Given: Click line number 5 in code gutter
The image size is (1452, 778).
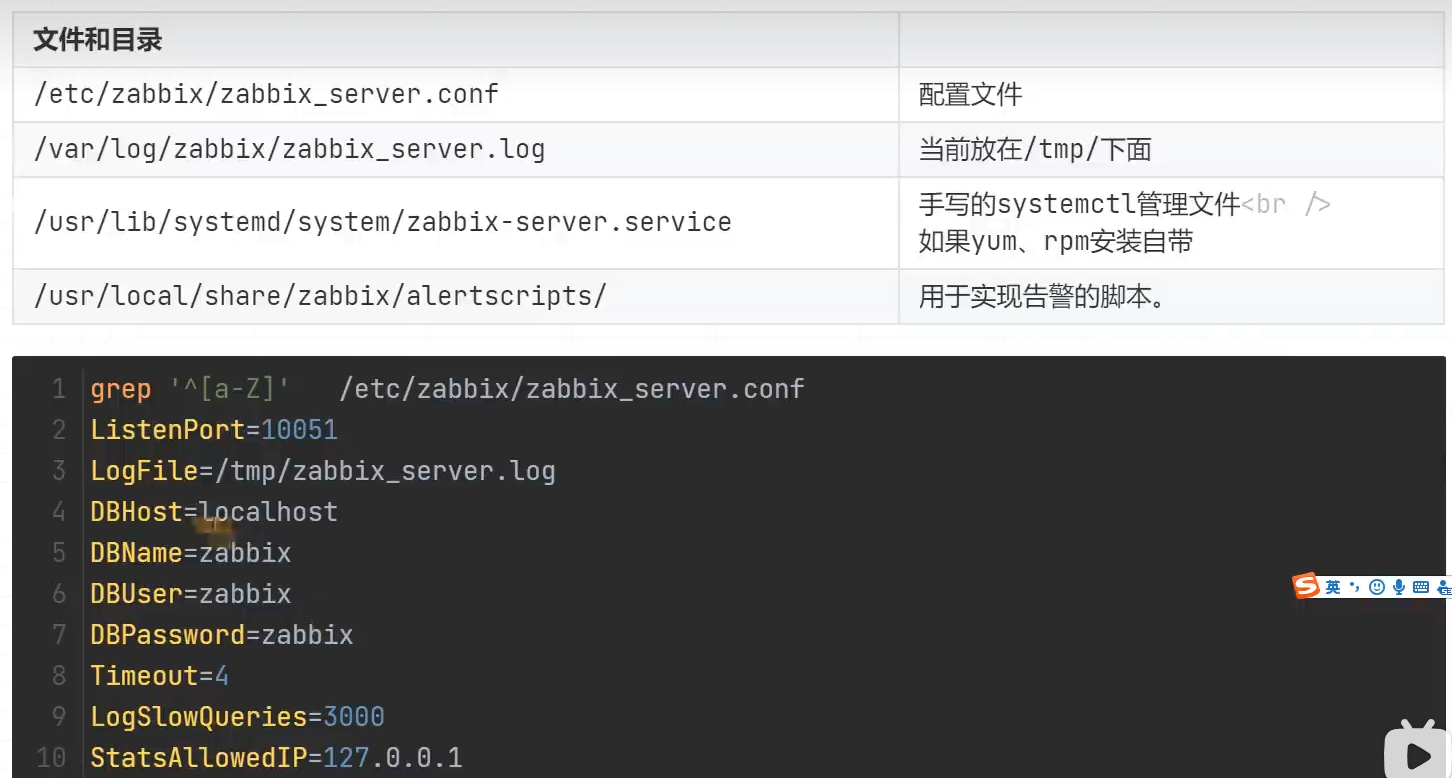Looking at the screenshot, I should (x=58, y=553).
